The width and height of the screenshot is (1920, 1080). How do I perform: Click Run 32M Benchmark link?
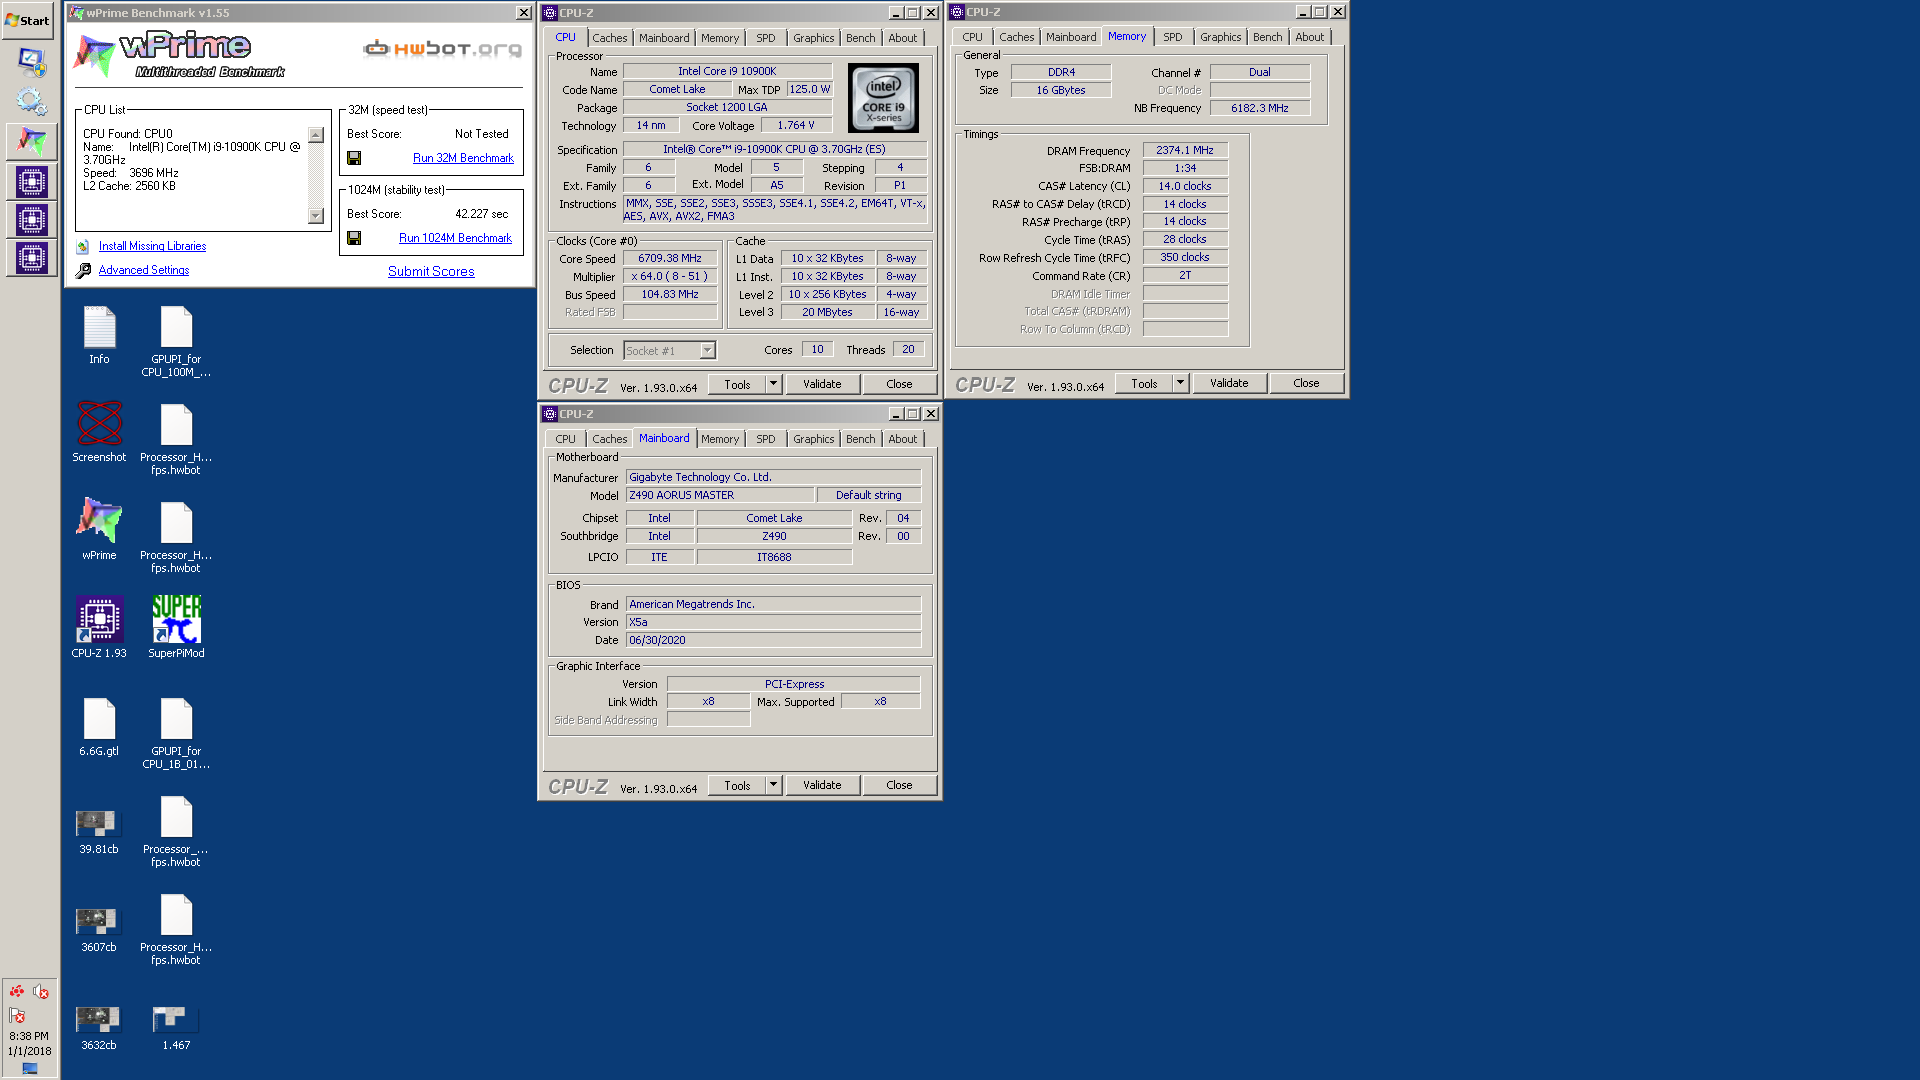pyautogui.click(x=463, y=158)
